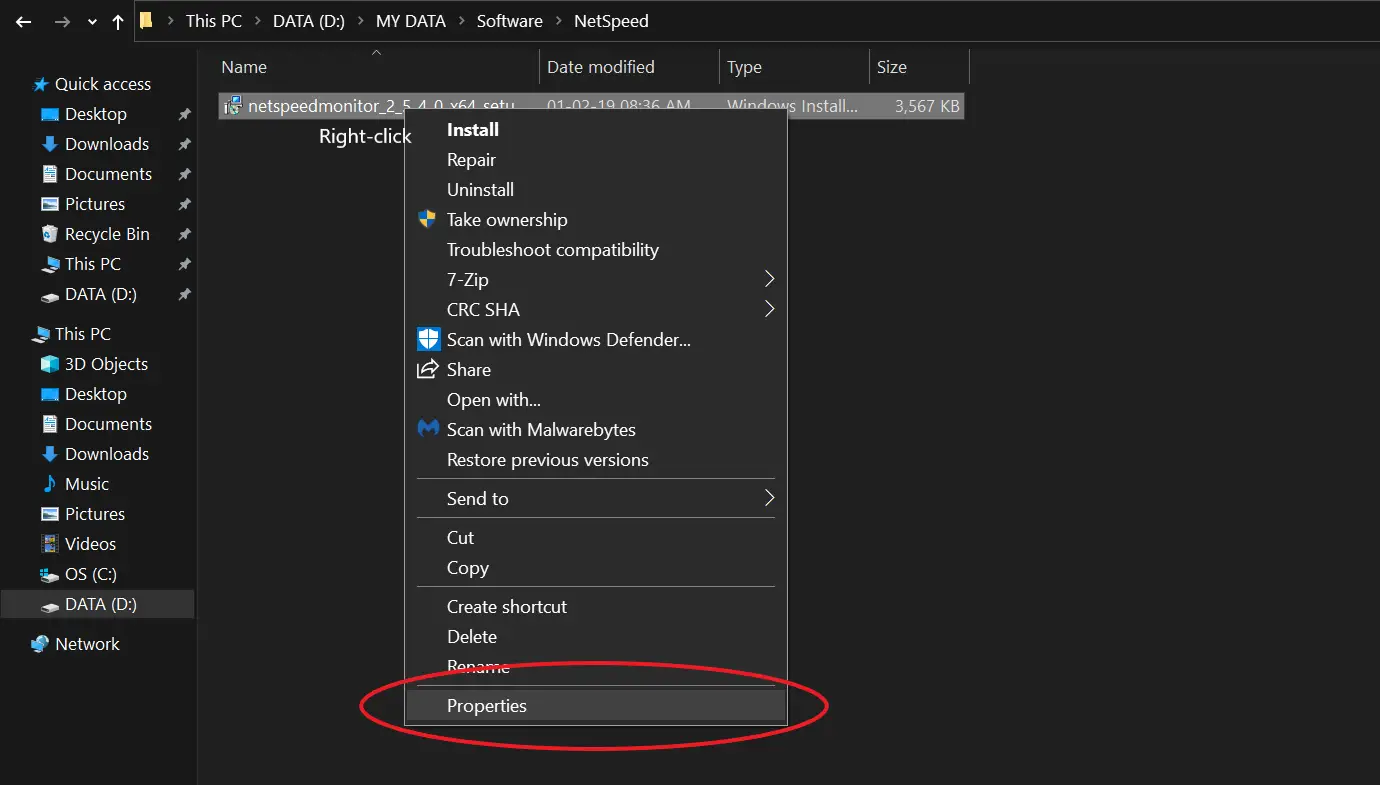This screenshot has height=785, width=1380.
Task: Open pinned Downloads under Quick access
Action: (106, 144)
